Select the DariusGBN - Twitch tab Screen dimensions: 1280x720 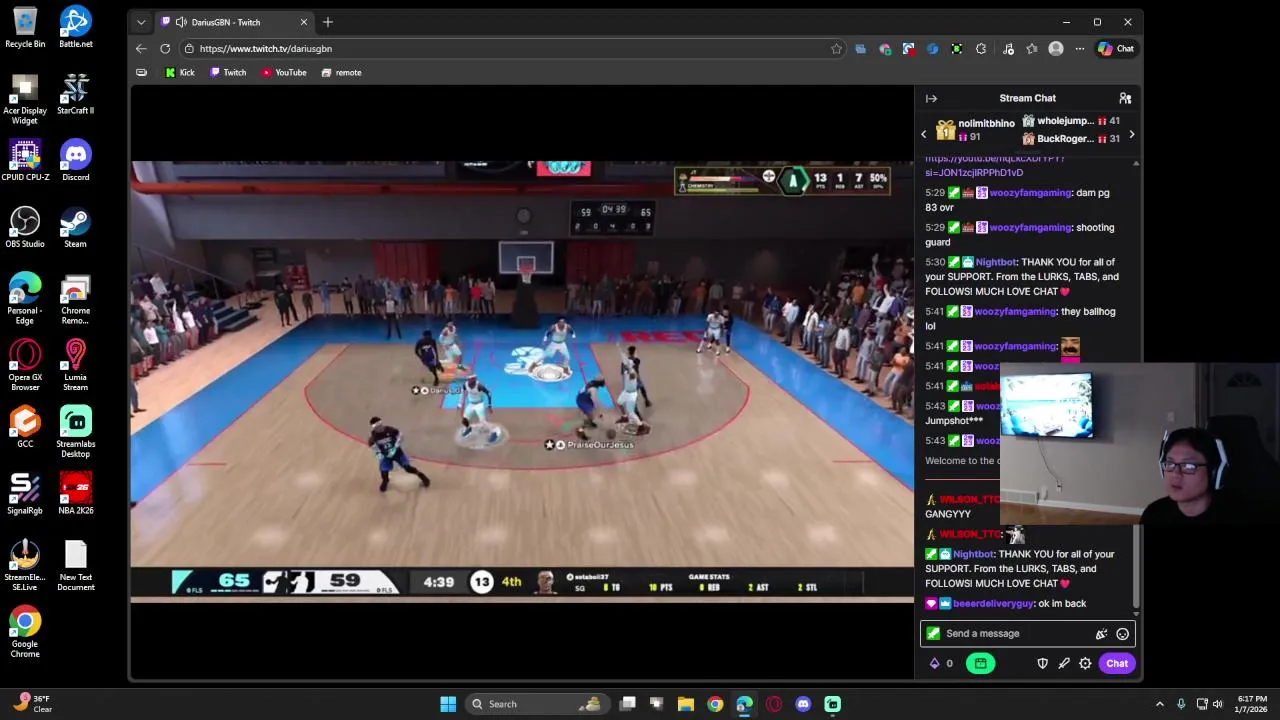(x=233, y=22)
